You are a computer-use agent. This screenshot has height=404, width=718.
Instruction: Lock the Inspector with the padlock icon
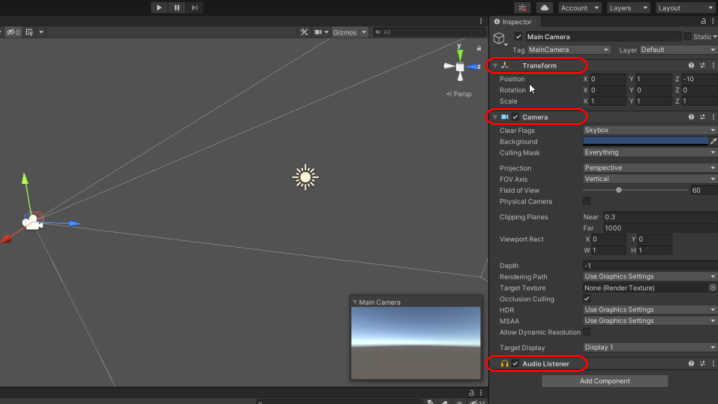coord(703,21)
